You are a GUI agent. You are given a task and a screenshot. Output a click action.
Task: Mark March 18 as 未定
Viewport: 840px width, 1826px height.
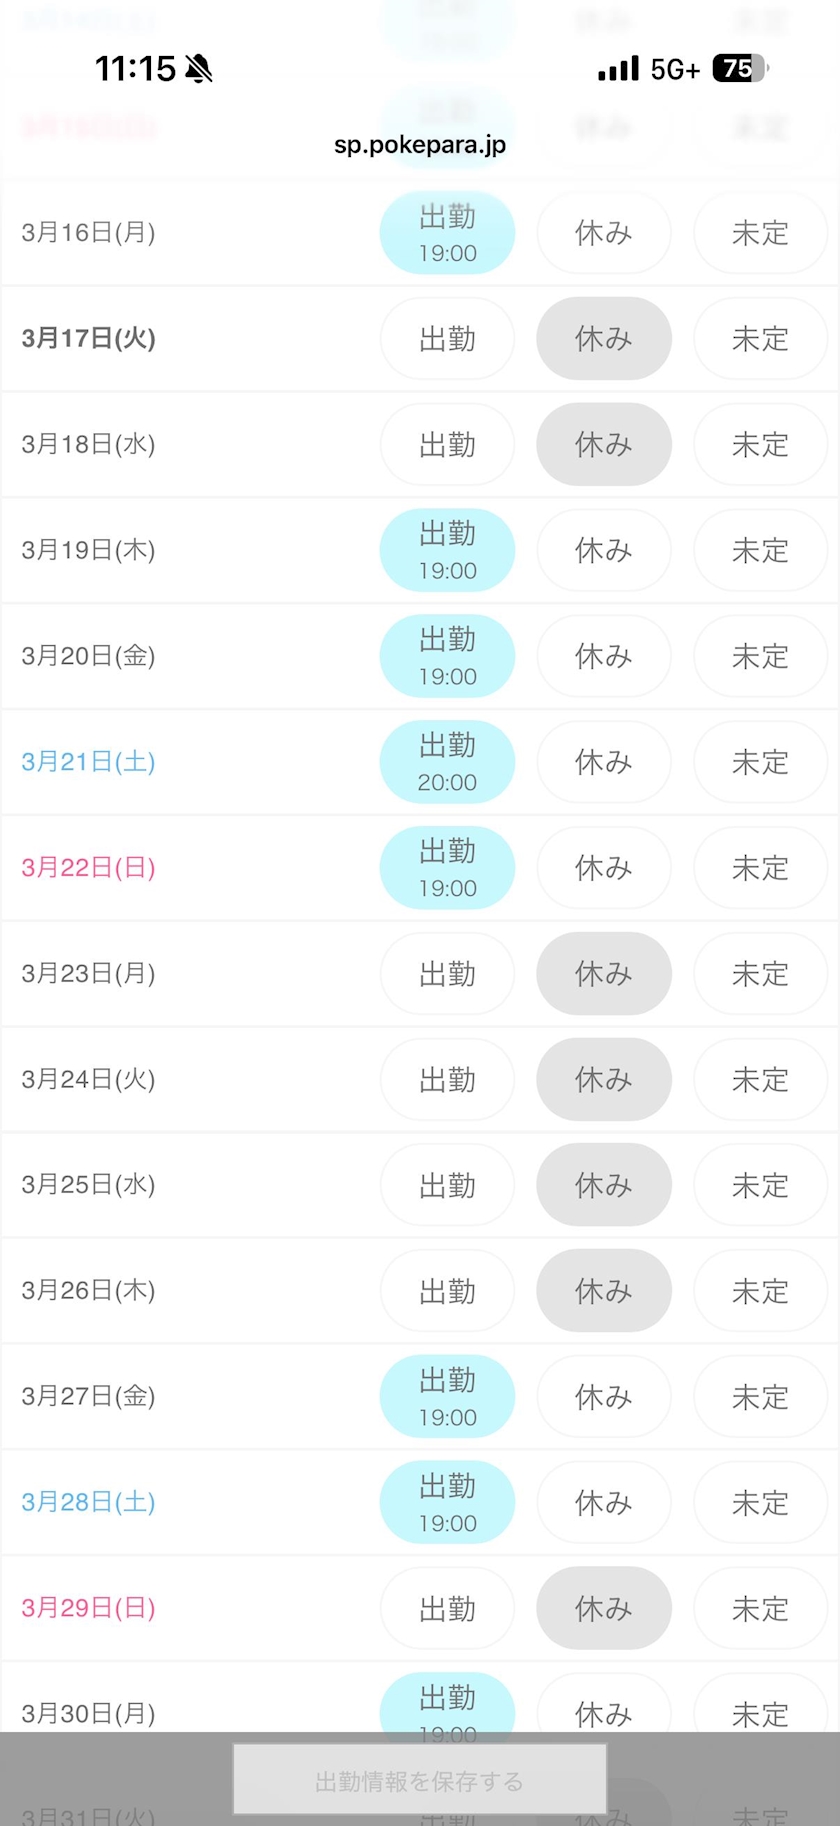point(760,445)
